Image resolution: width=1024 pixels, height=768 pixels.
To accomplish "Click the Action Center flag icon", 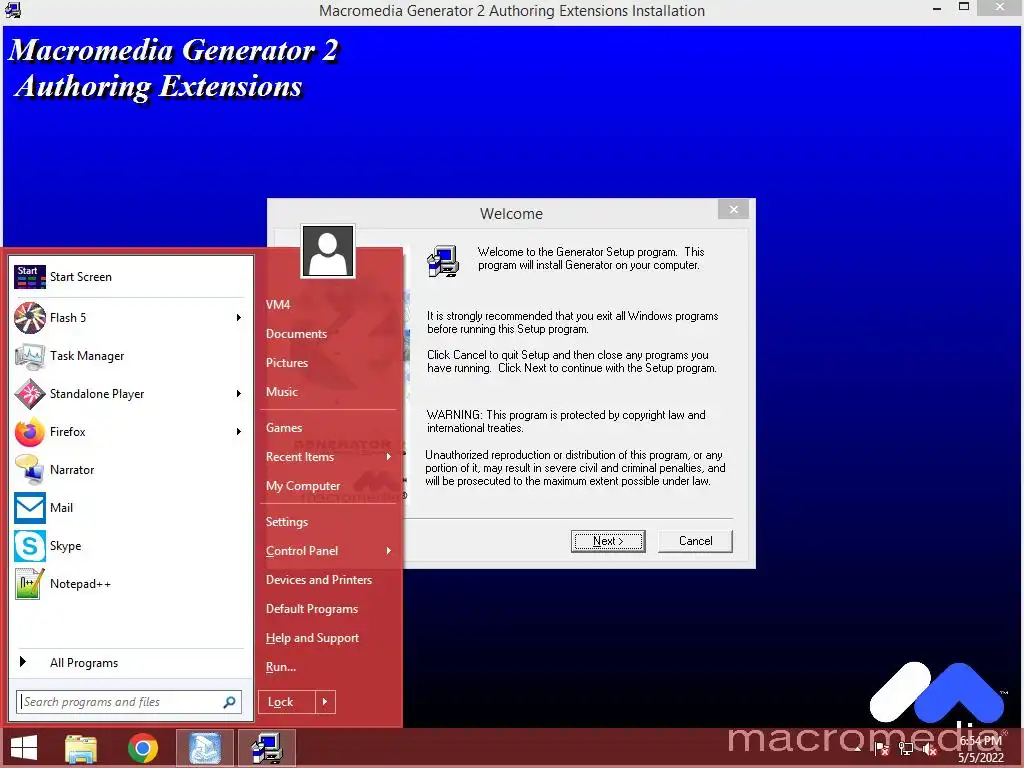I will point(882,748).
